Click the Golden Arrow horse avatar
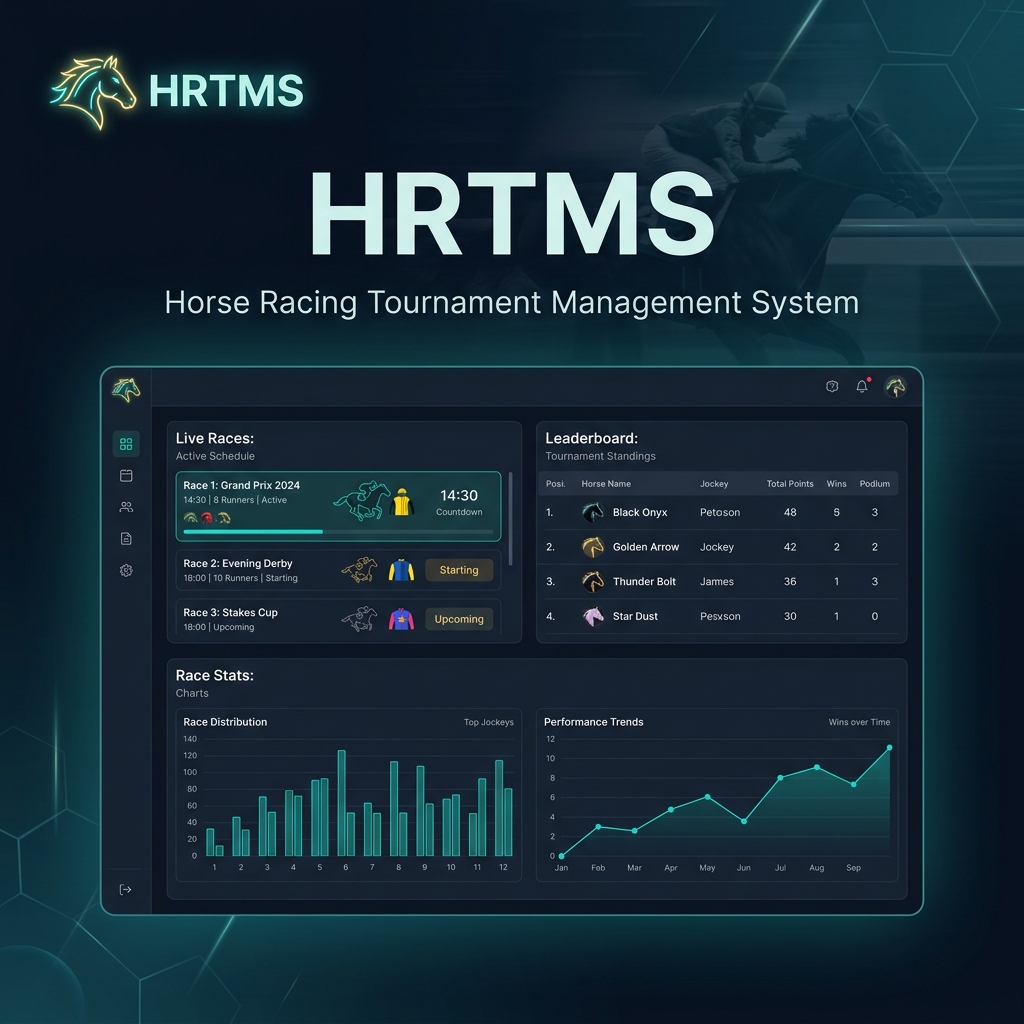Screen dimensions: 1024x1024 (593, 547)
